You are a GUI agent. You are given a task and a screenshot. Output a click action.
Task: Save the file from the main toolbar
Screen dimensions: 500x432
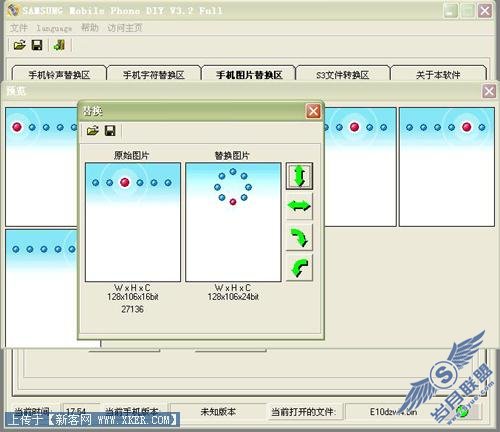(x=37, y=45)
